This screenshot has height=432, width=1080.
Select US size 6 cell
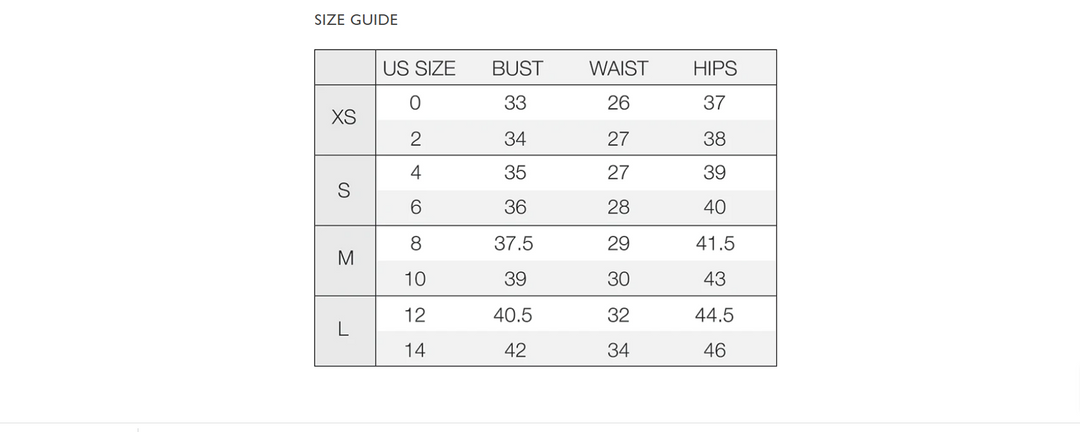click(x=415, y=208)
